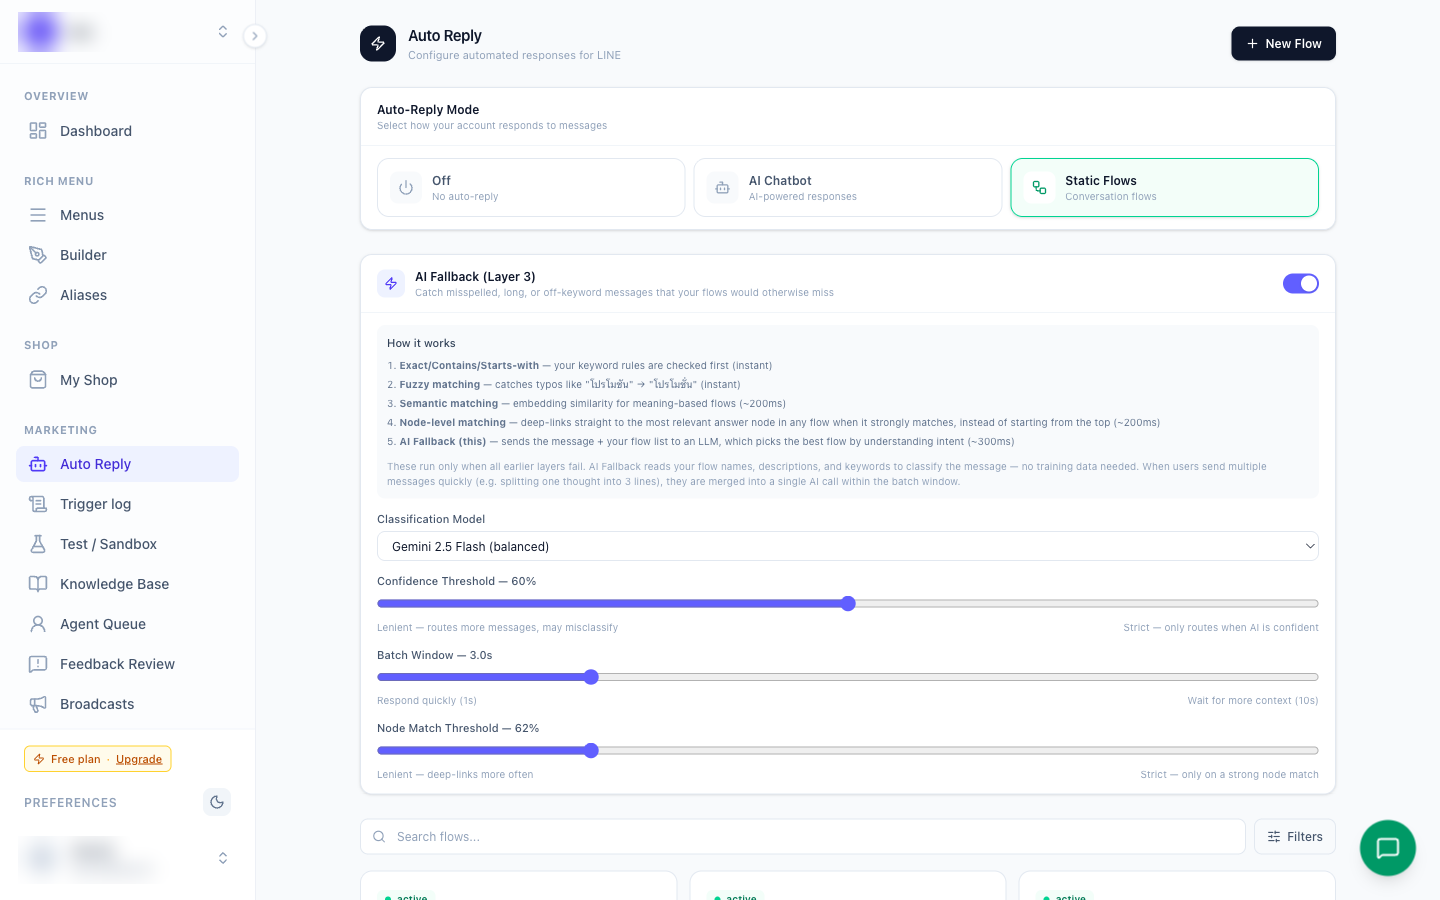Image resolution: width=1440 pixels, height=900 pixels.
Task: Select the Static Flows mode
Action: (x=1164, y=188)
